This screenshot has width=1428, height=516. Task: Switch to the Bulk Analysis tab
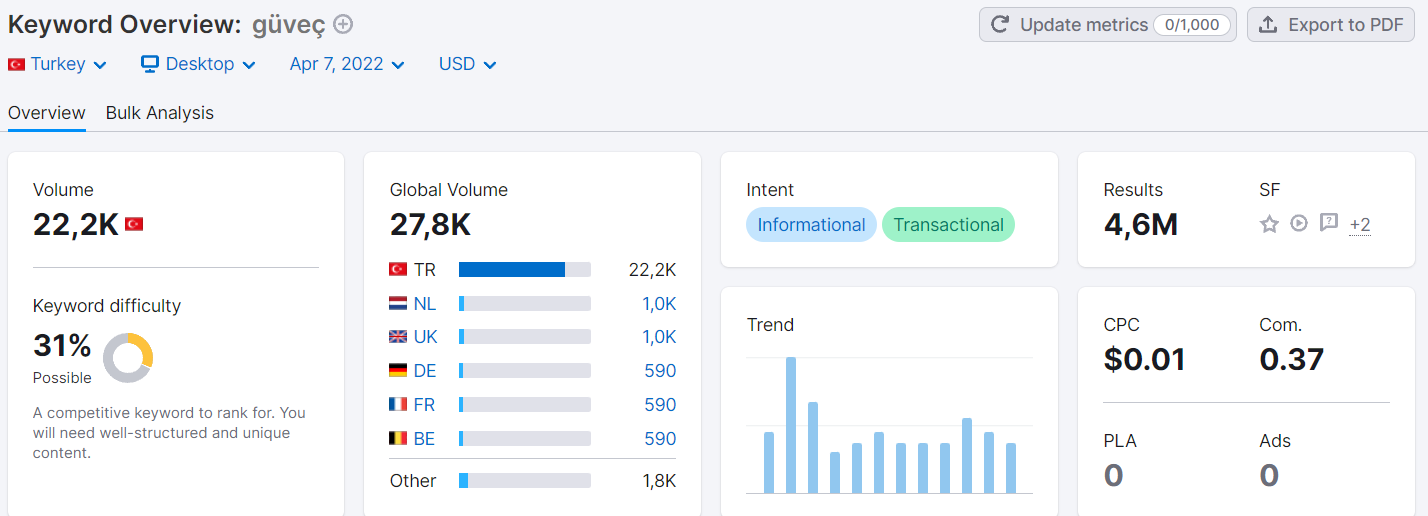160,113
